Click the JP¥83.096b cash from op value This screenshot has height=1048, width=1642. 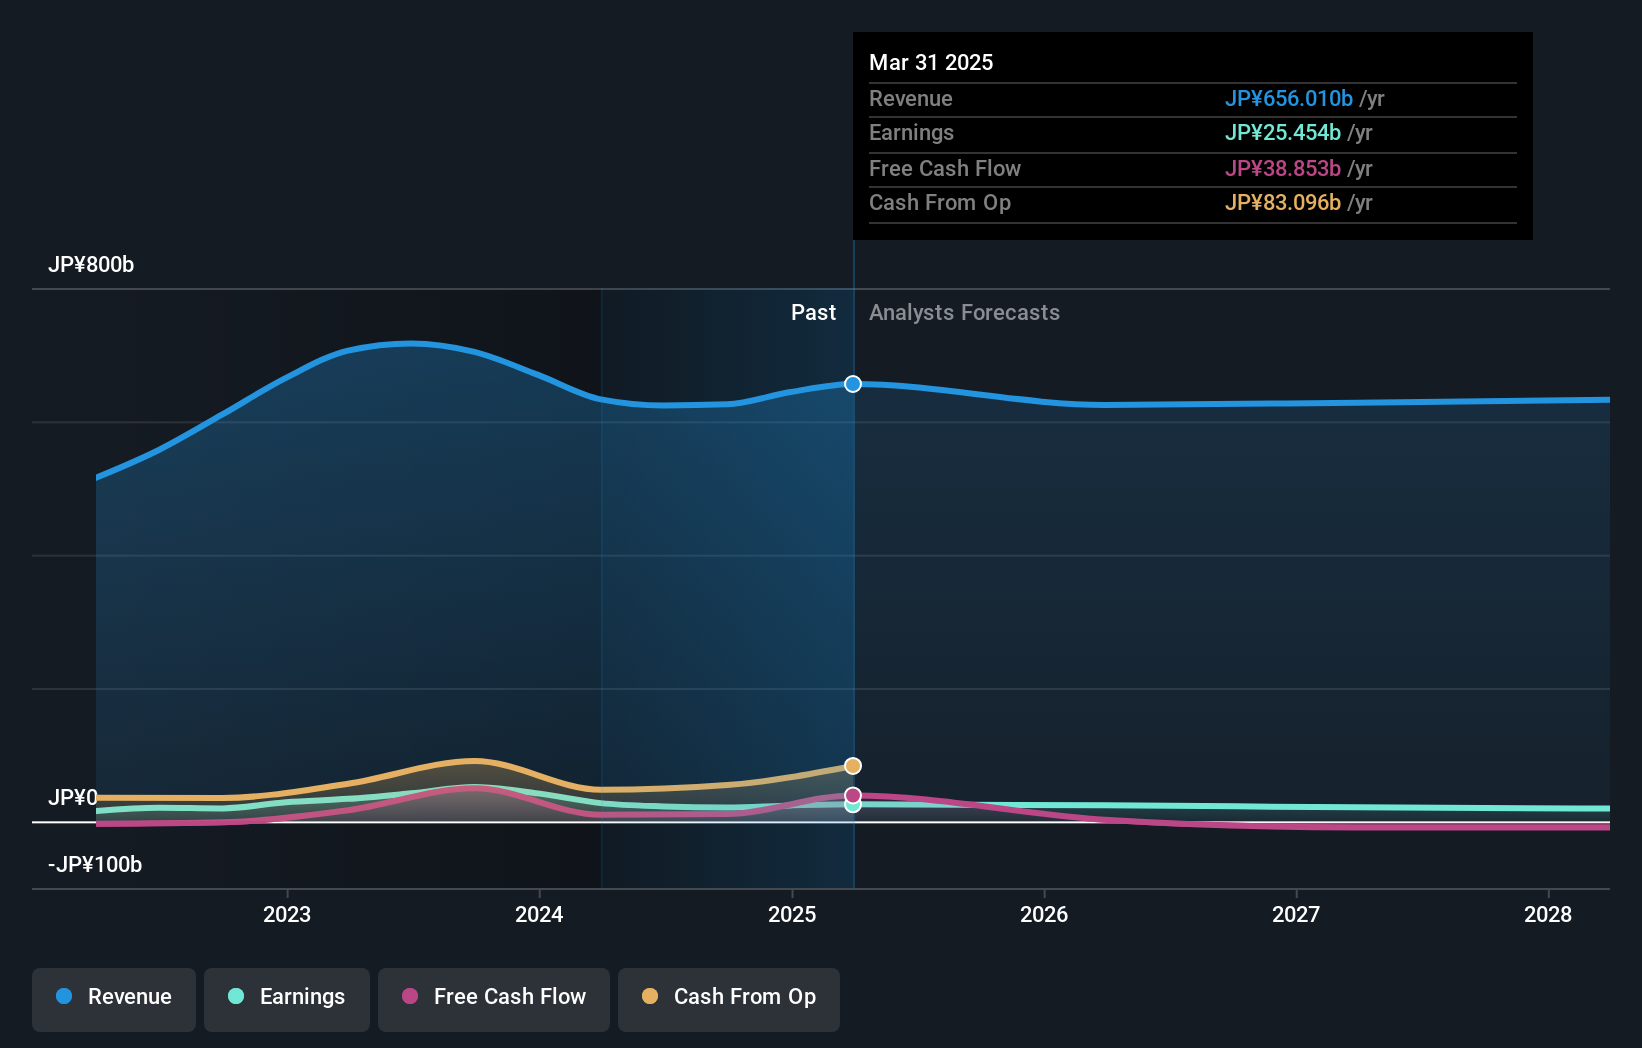point(1283,203)
